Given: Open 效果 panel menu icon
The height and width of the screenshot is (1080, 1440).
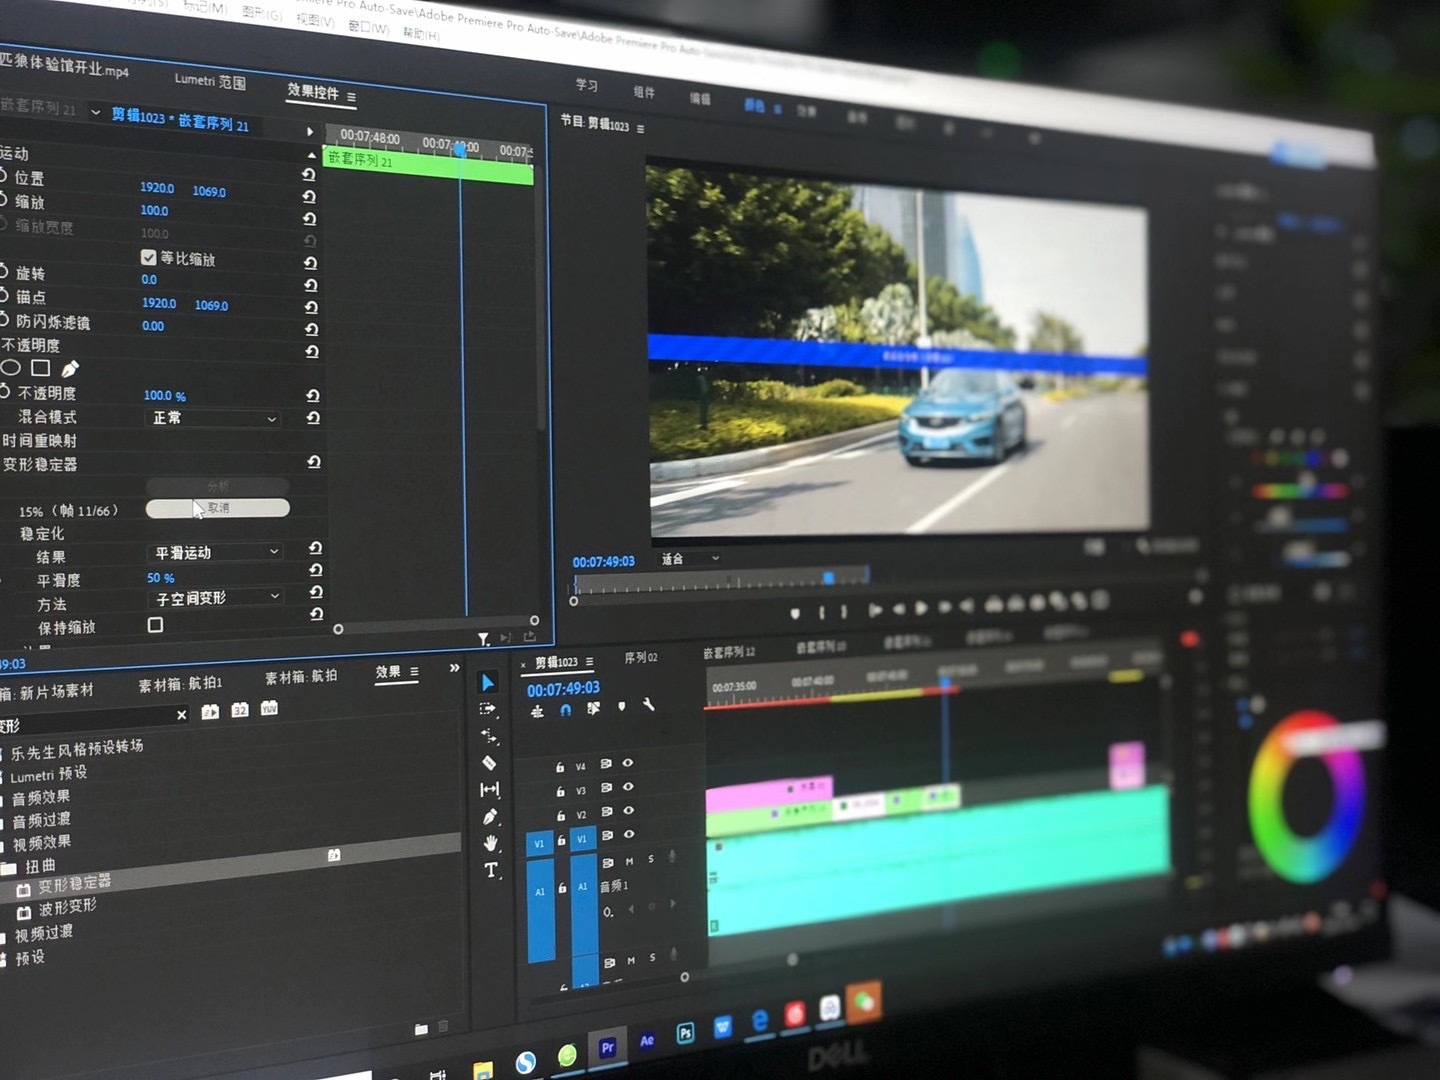Looking at the screenshot, I should click(x=414, y=672).
